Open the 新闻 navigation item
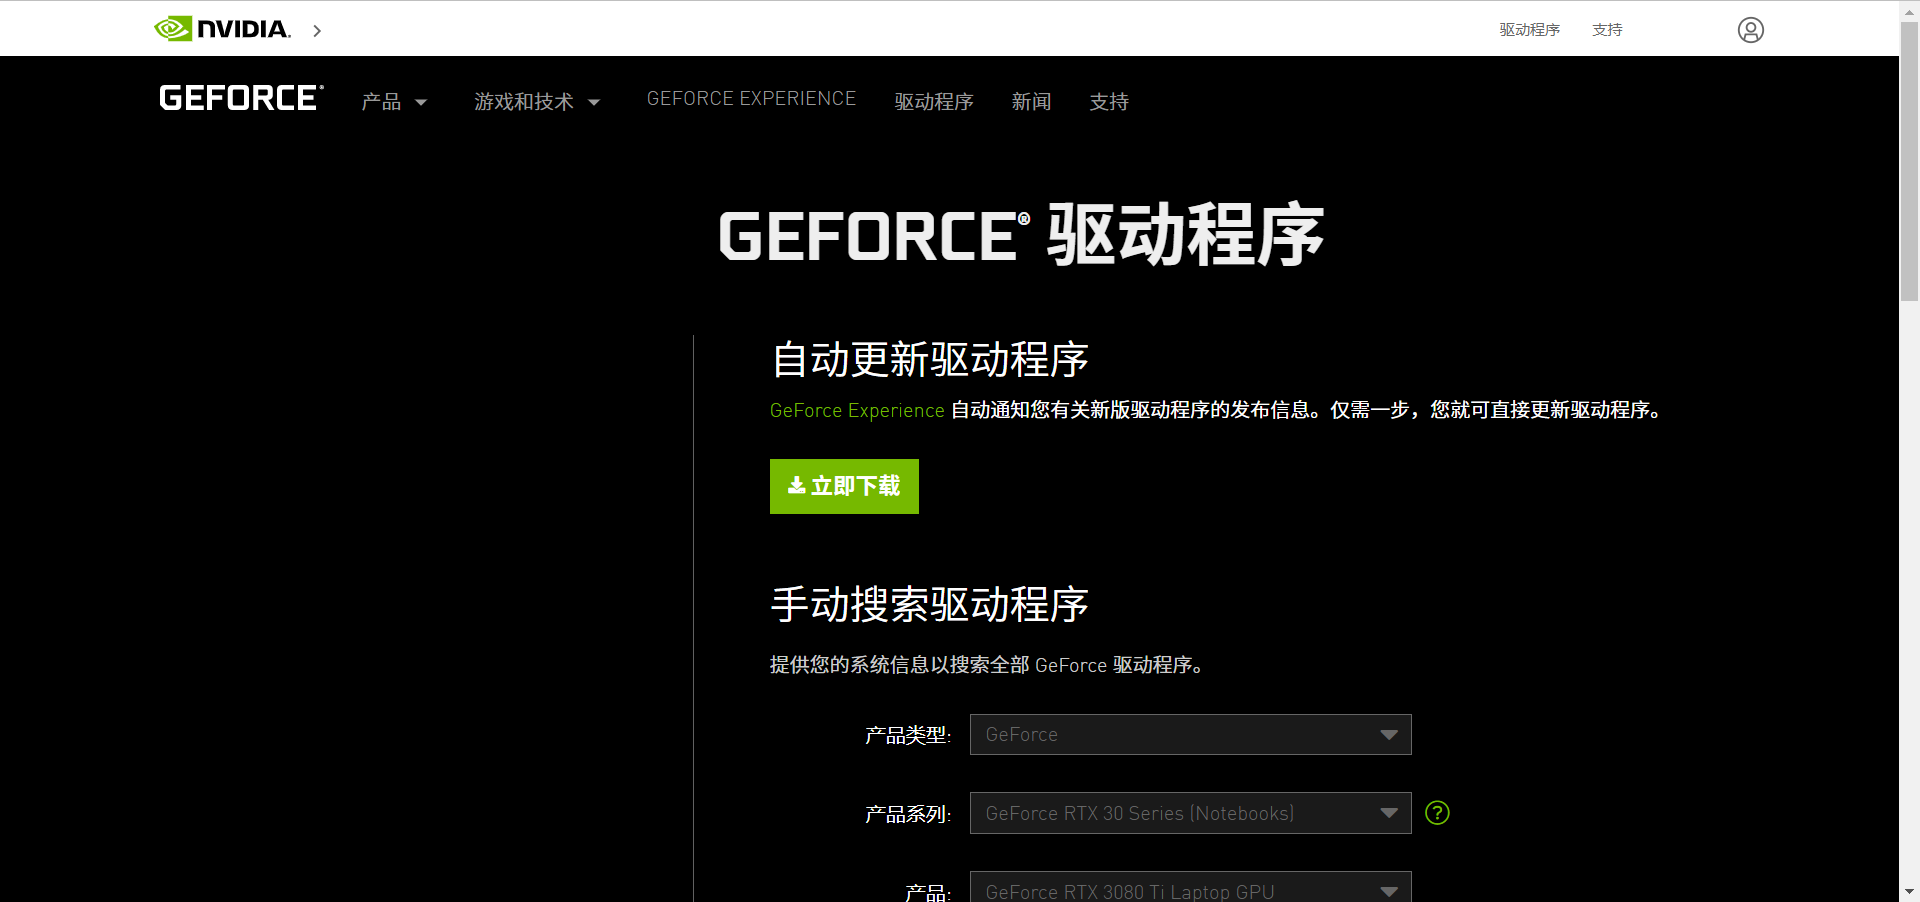1920x902 pixels. (1031, 101)
